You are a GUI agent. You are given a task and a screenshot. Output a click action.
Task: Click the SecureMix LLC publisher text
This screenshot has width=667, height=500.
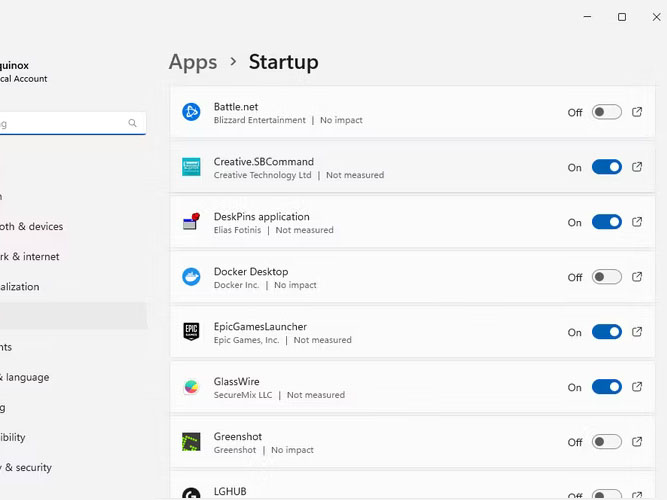pyautogui.click(x=243, y=394)
